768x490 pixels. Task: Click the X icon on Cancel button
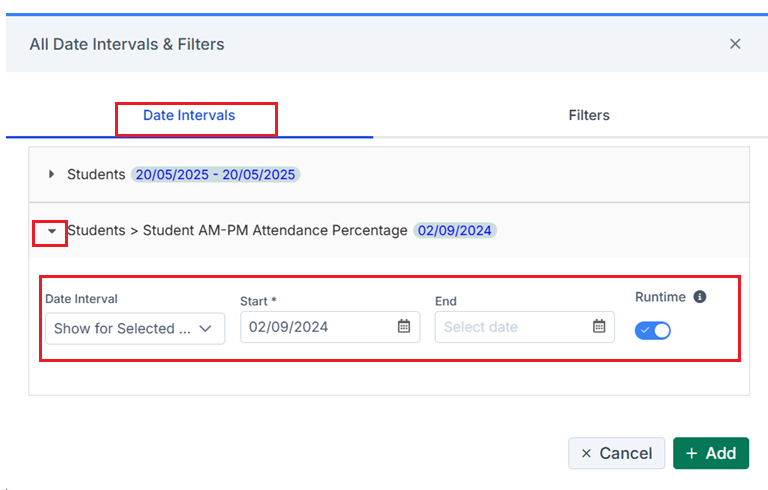(x=586, y=453)
